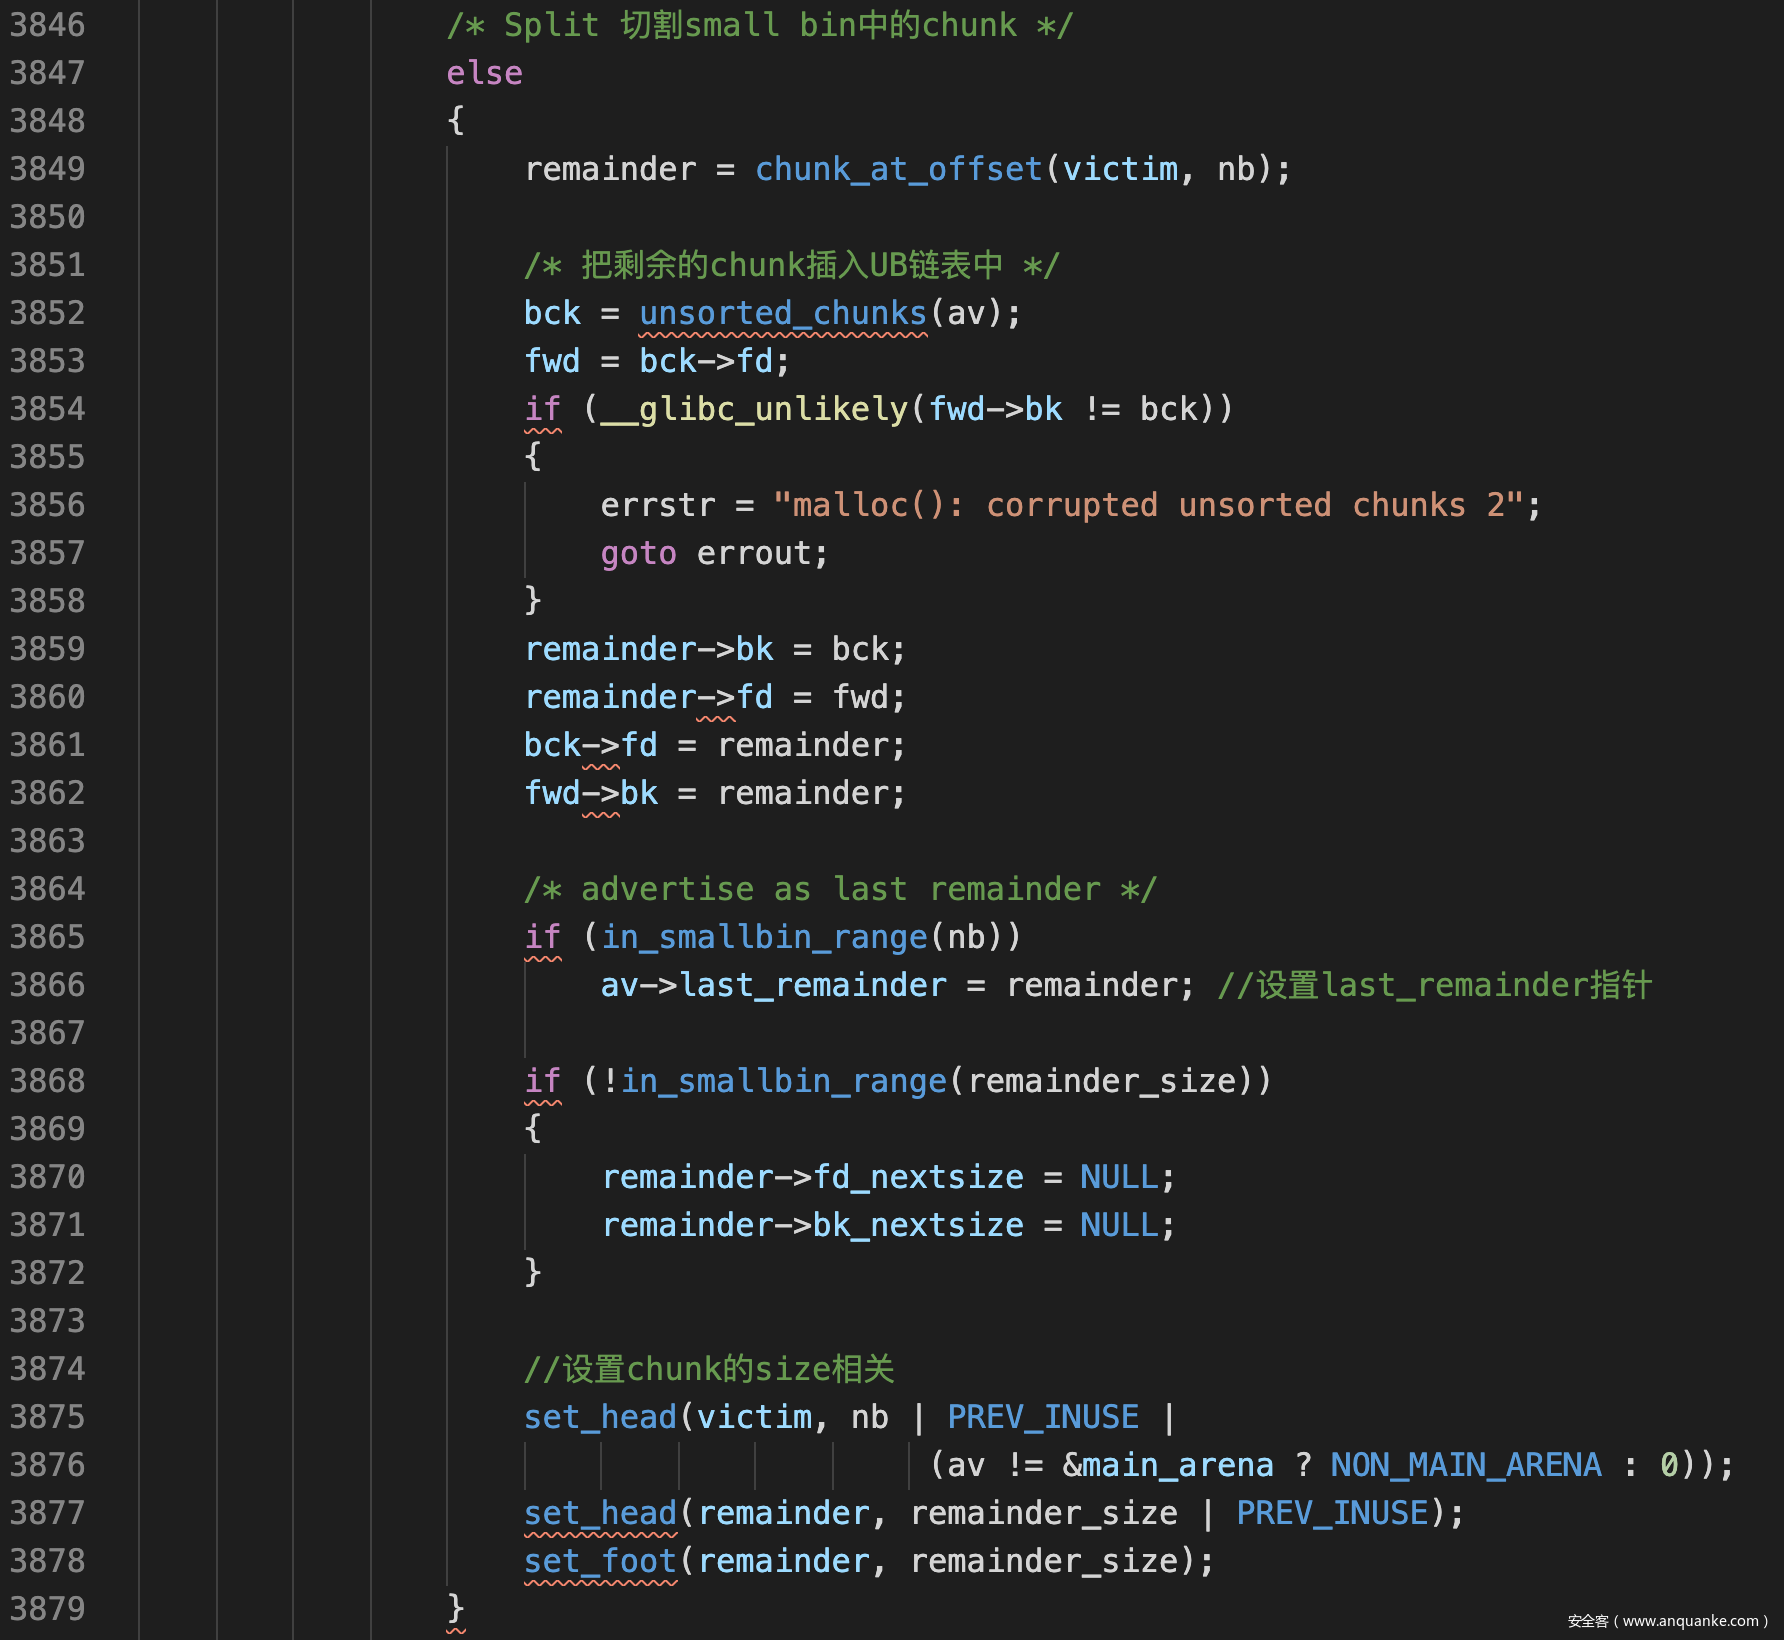
Task: Click the set_foot function call
Action: tap(600, 1561)
